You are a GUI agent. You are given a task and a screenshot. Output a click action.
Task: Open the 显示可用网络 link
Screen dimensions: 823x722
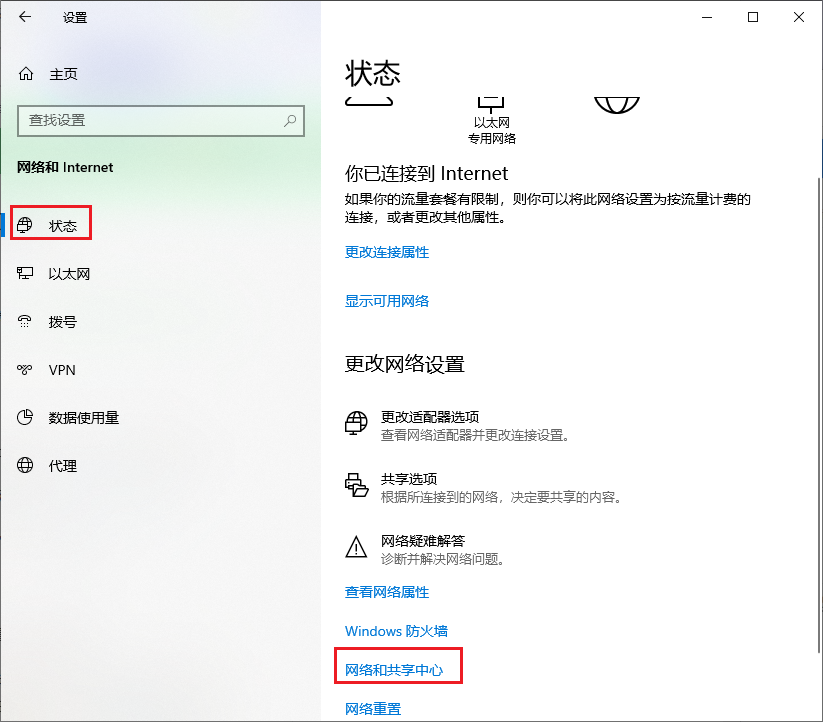(387, 301)
